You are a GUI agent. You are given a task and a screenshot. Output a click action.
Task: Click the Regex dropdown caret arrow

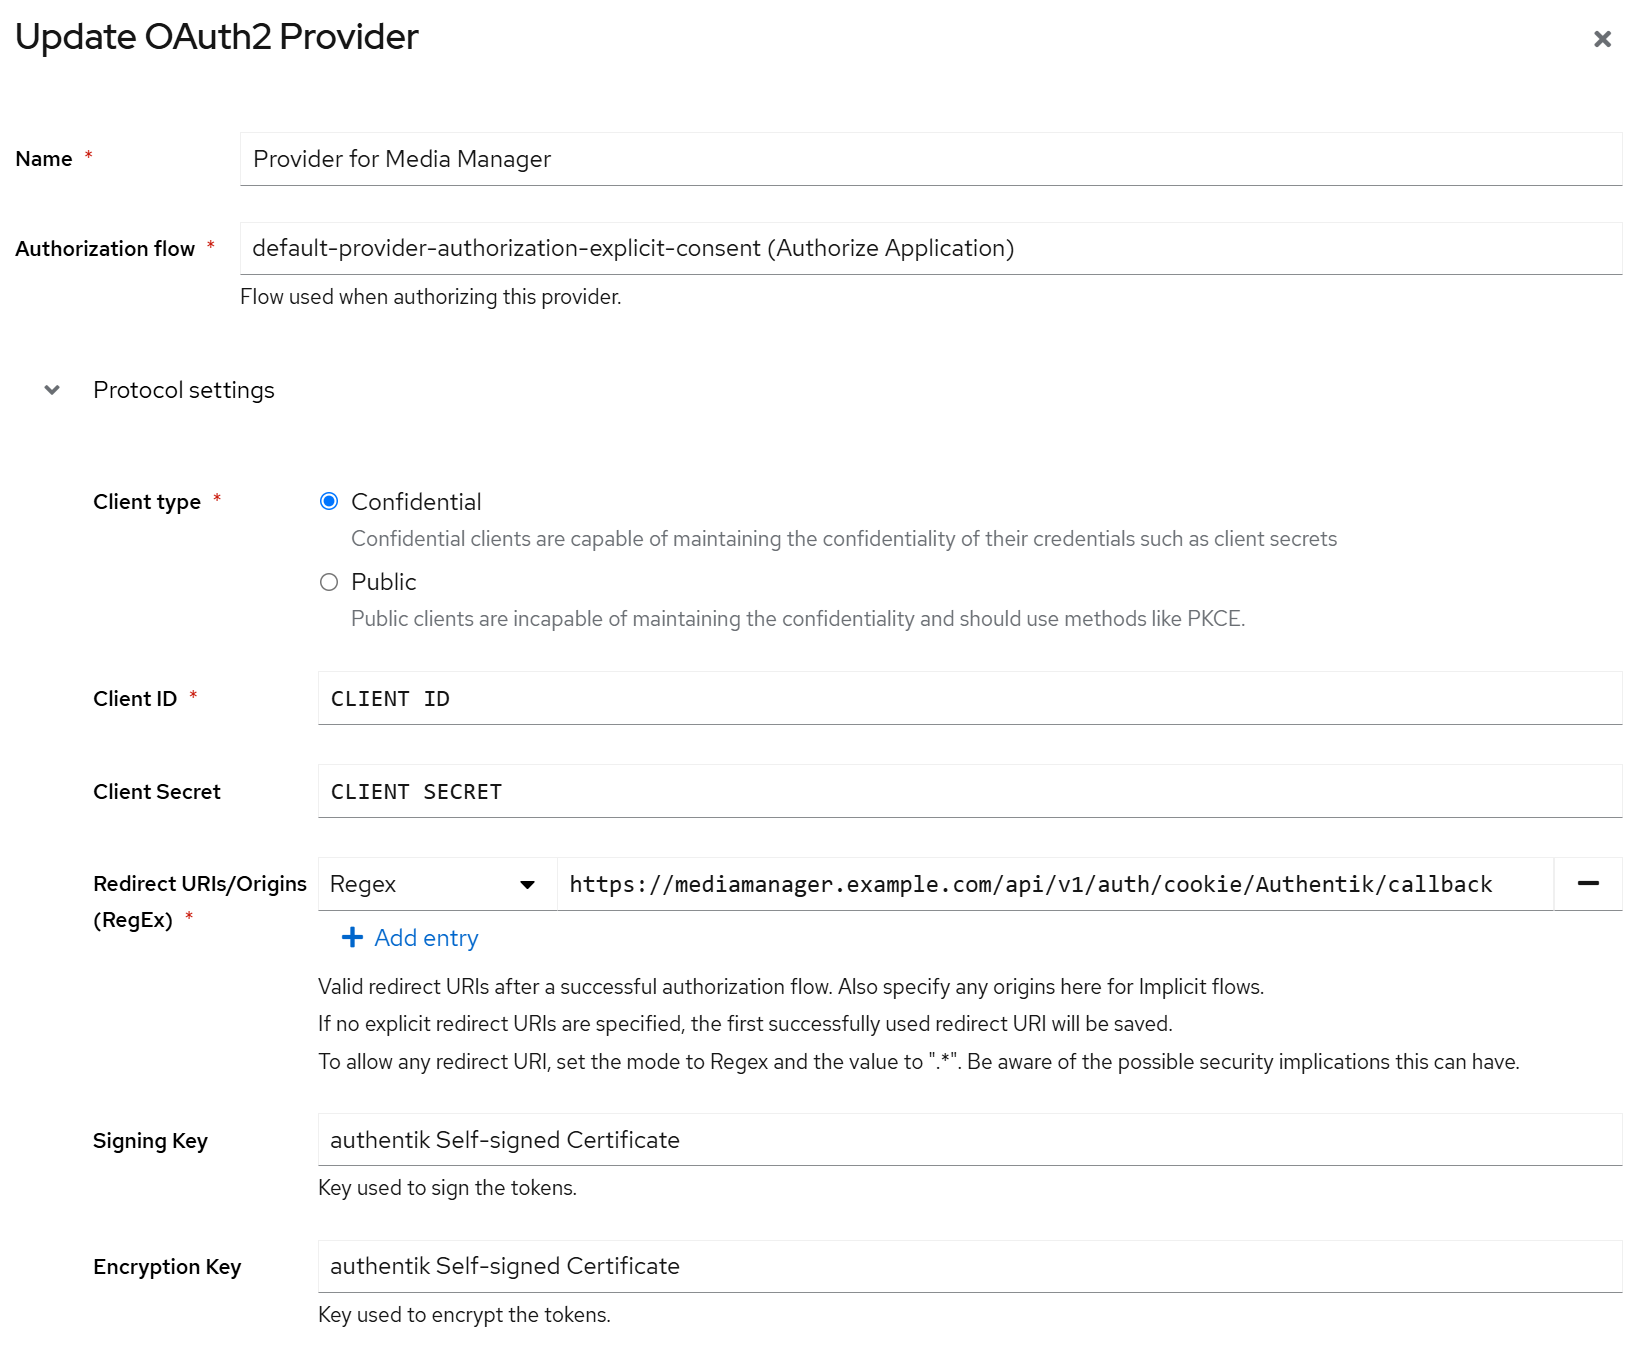coord(527,885)
